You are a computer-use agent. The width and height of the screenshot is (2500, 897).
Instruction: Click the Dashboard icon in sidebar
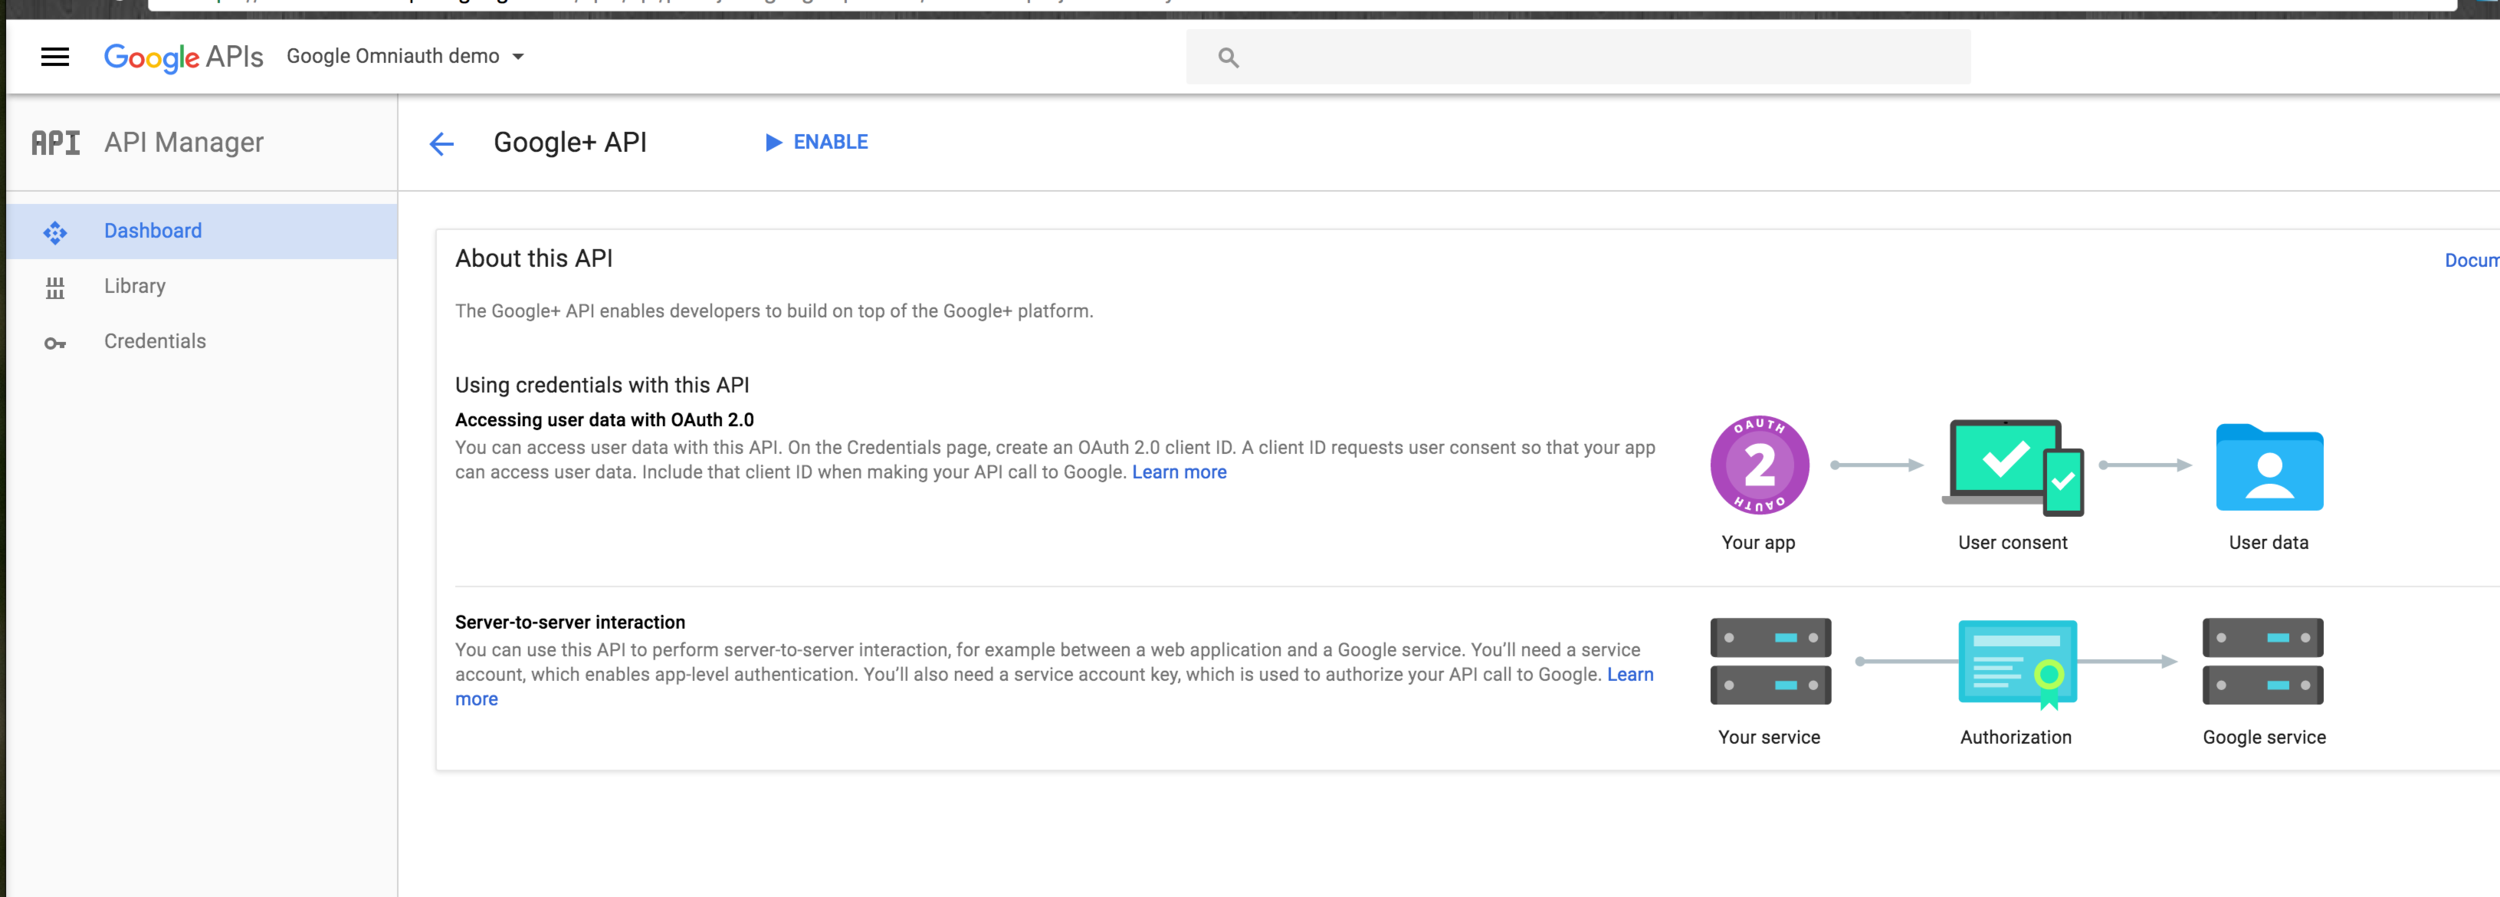coord(55,233)
